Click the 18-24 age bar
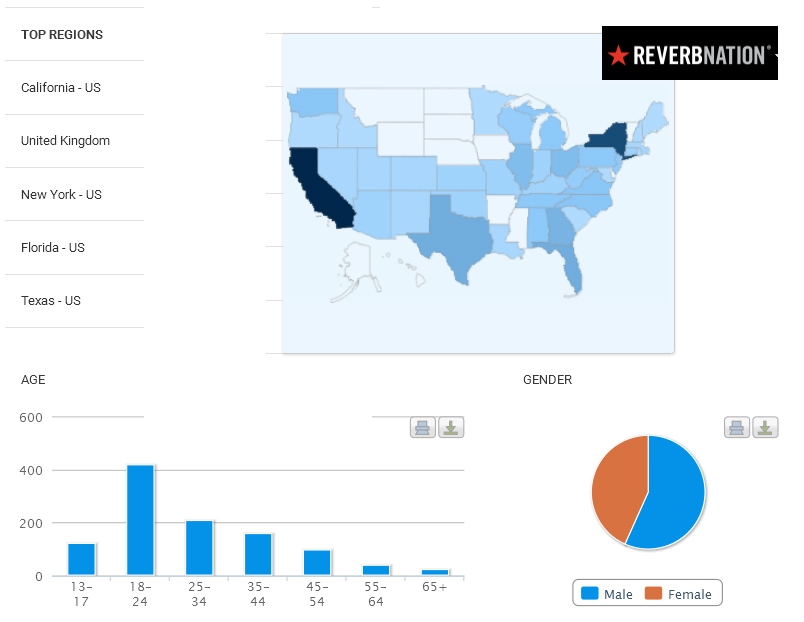This screenshot has height=622, width=804. 140,520
